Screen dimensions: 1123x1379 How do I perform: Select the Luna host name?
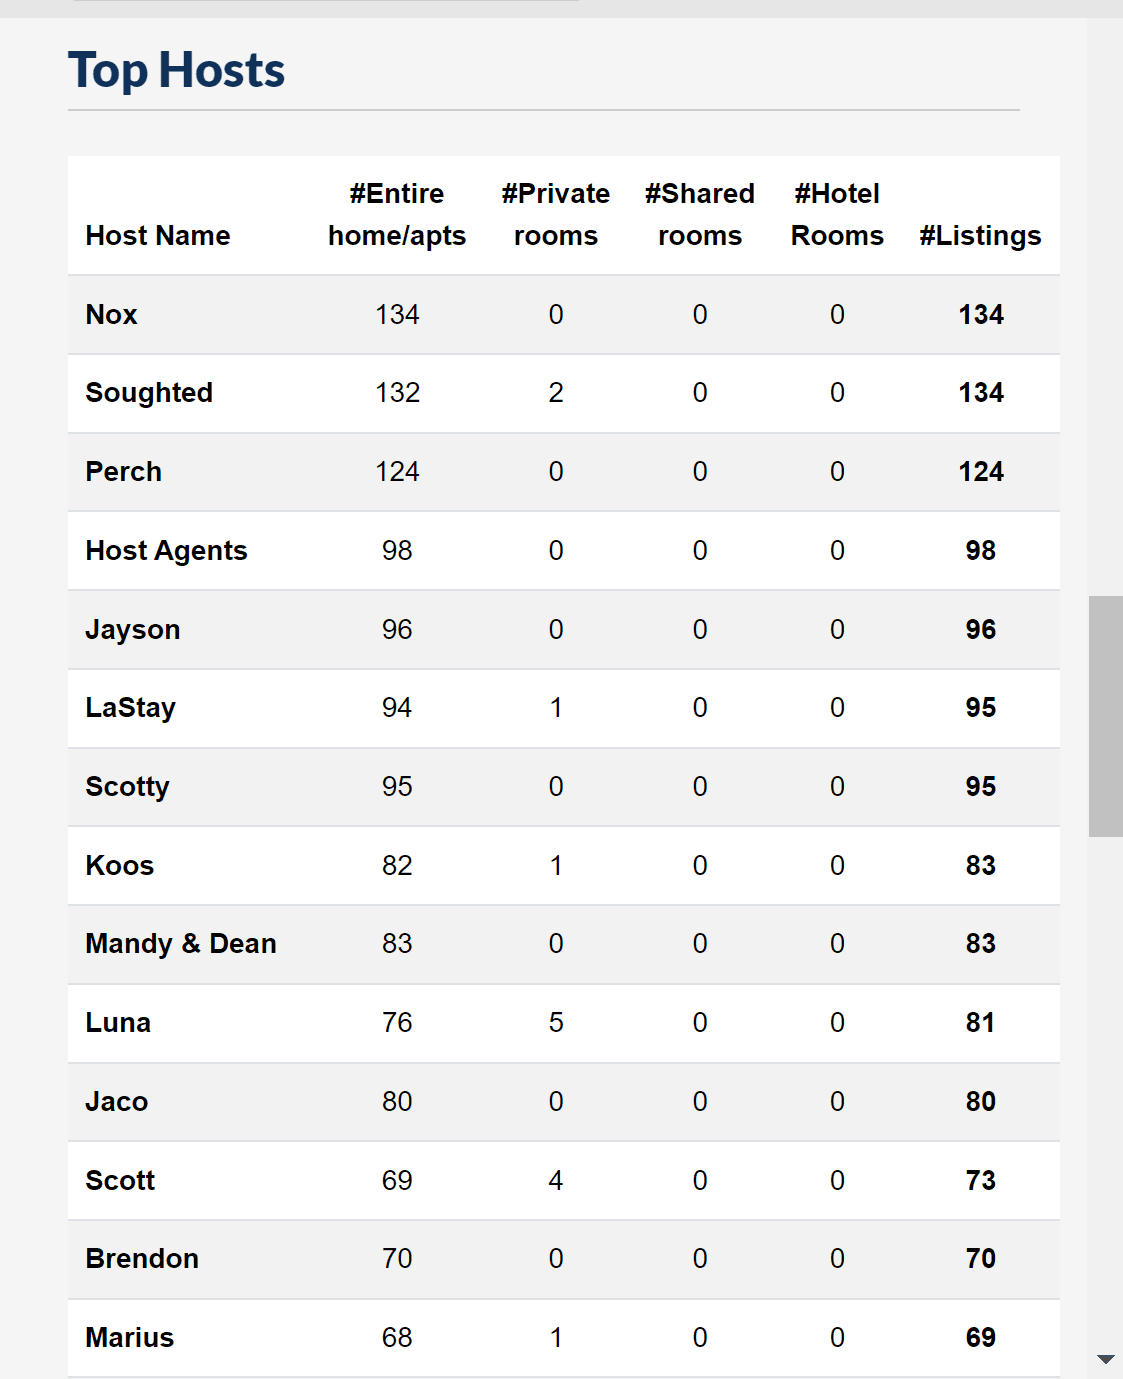point(118,1023)
